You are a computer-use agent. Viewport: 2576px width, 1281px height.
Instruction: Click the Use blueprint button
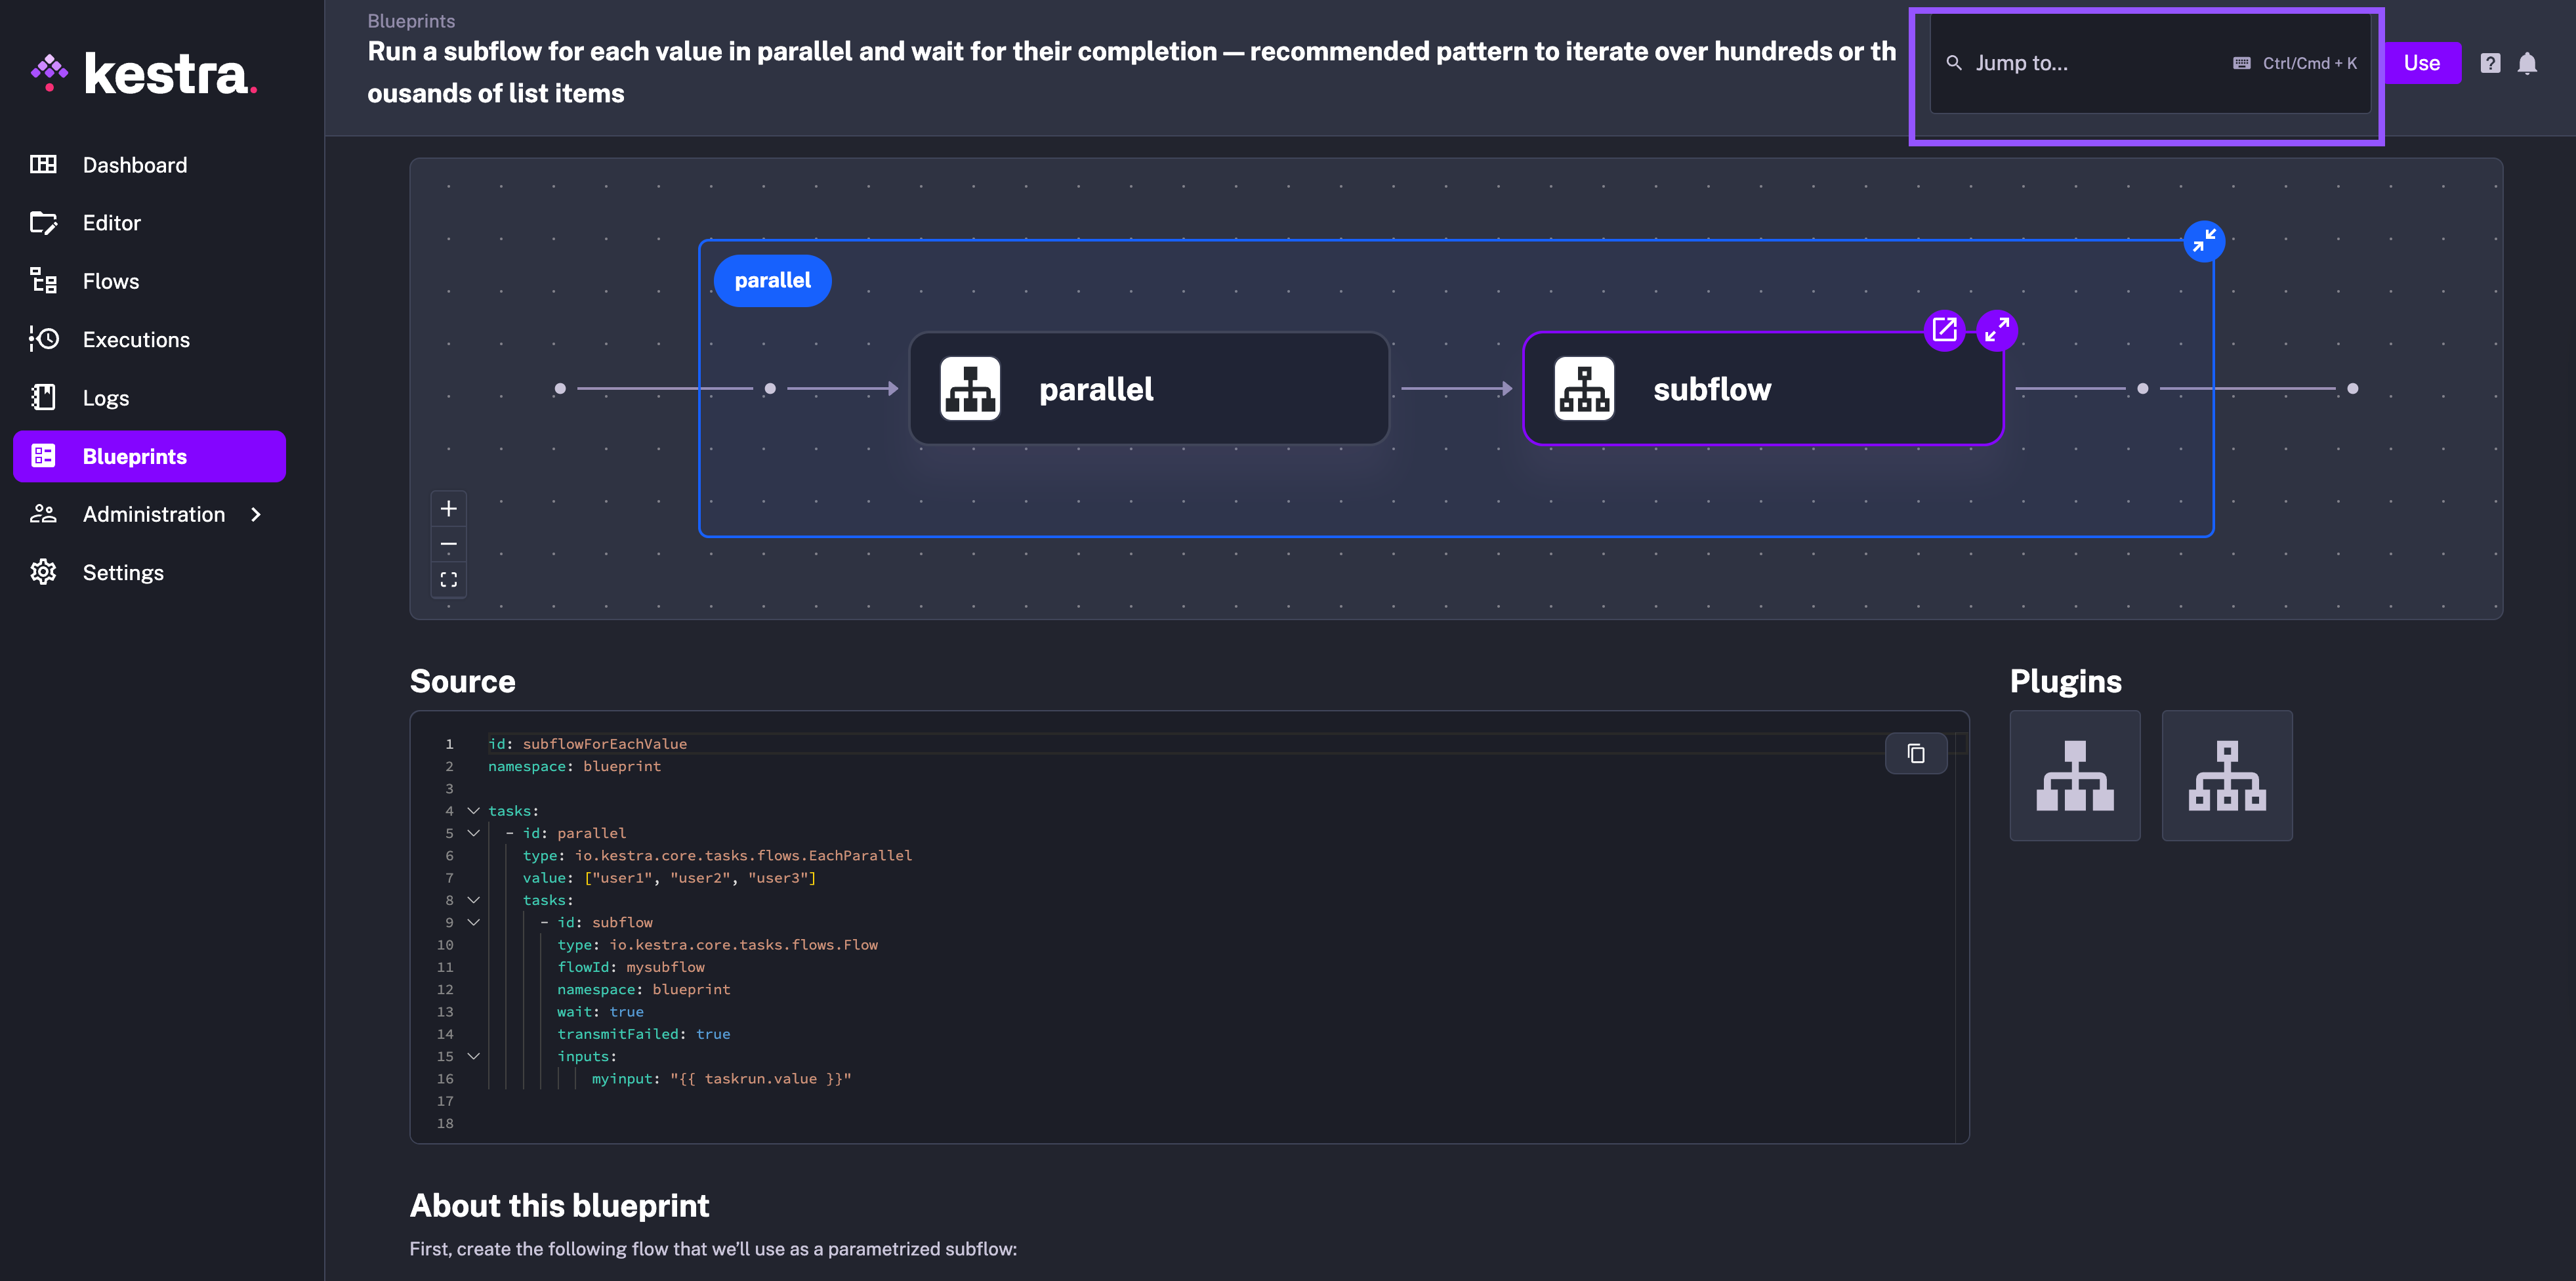point(2421,63)
